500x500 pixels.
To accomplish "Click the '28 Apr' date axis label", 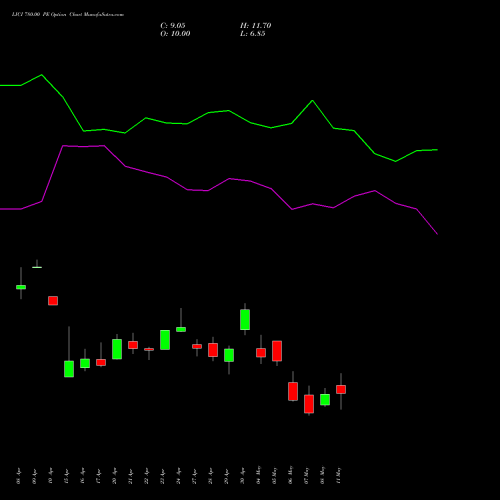I will coord(210,476).
